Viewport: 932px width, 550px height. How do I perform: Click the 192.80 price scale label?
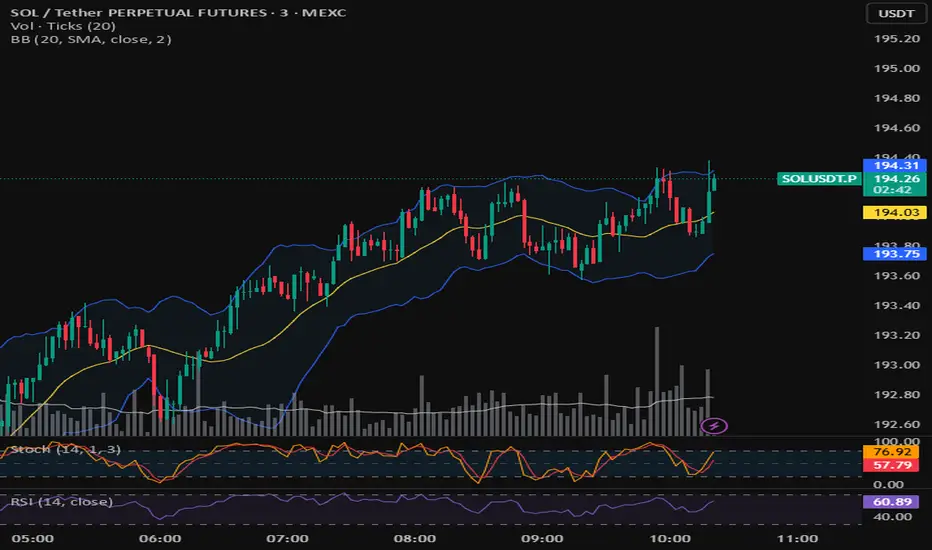896,395
